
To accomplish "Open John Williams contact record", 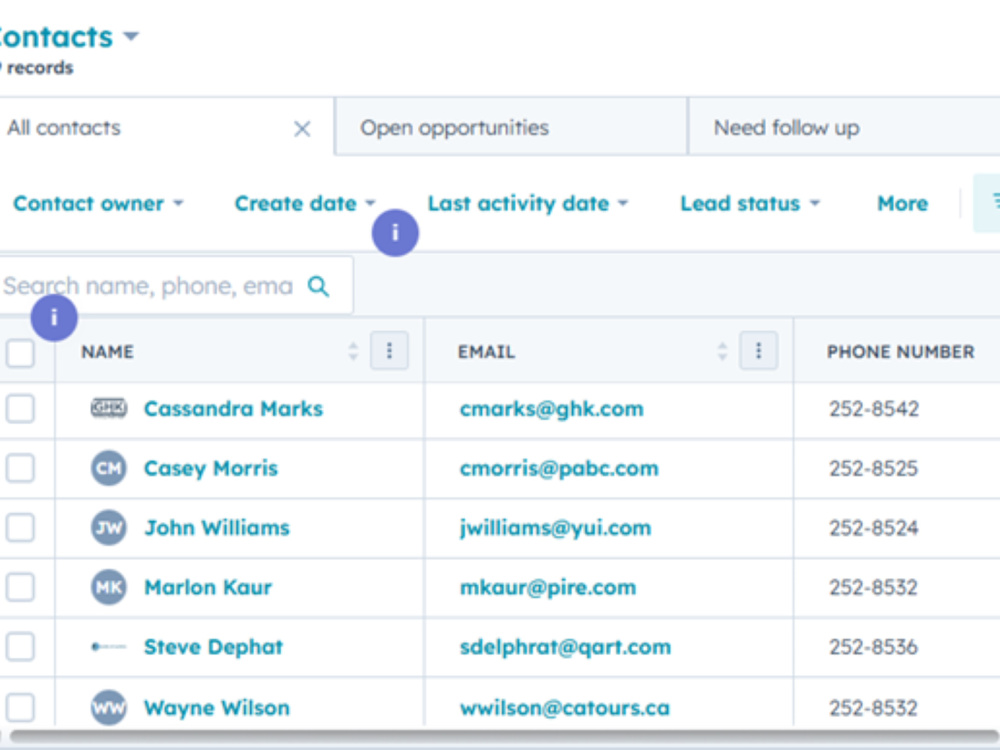I will pos(217,528).
